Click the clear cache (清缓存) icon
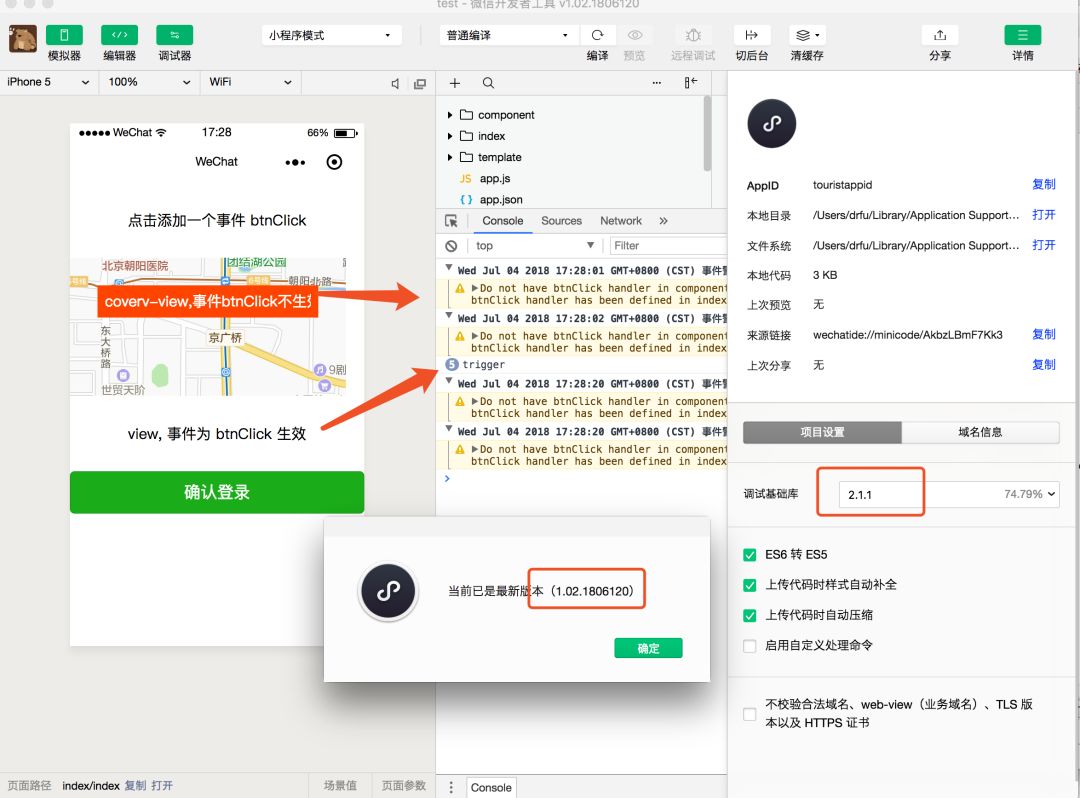1080x798 pixels. tap(807, 35)
